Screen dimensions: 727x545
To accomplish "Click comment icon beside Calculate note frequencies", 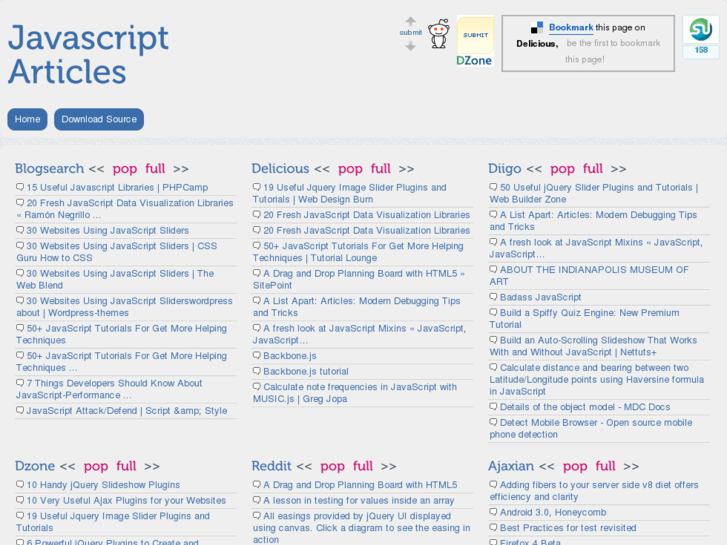I will point(256,386).
